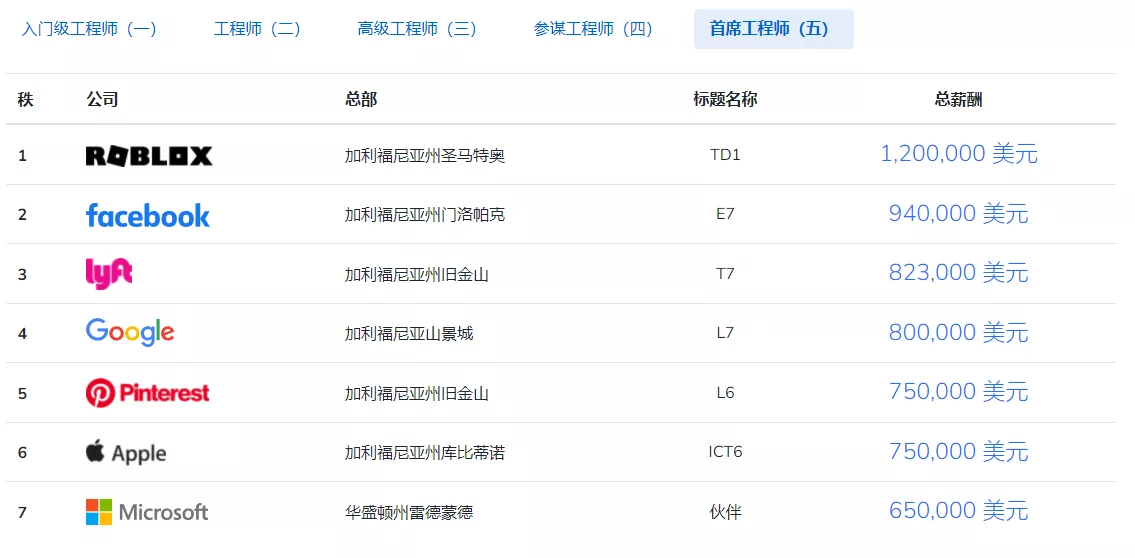Click rank number 3 in Lyft row
The width and height of the screenshot is (1135, 558).
[x=22, y=274]
